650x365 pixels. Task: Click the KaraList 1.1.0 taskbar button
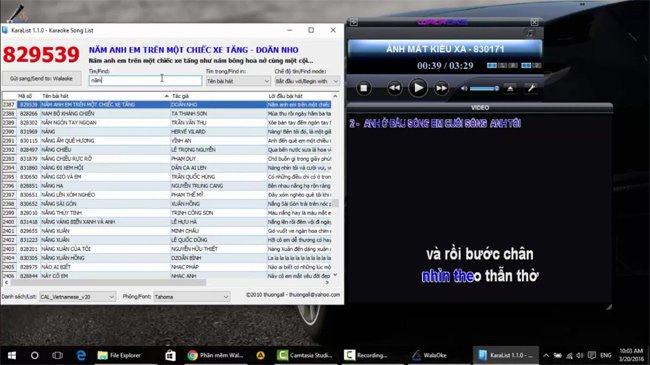pyautogui.click(x=506, y=355)
